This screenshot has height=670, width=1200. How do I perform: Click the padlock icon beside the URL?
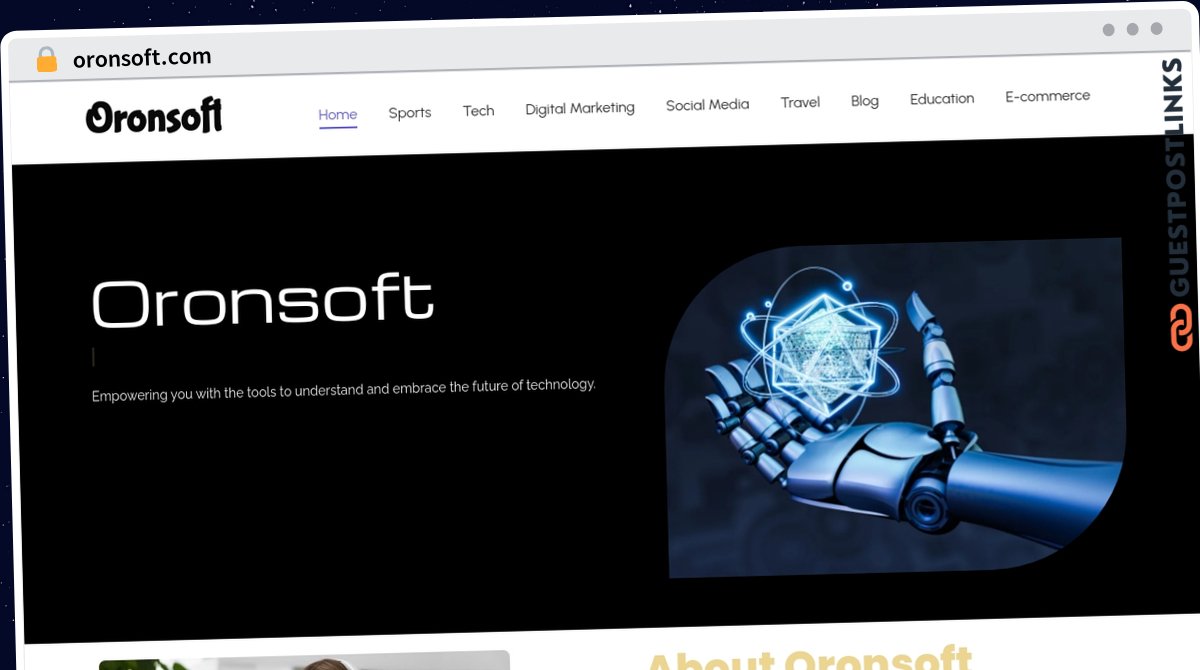pos(47,60)
